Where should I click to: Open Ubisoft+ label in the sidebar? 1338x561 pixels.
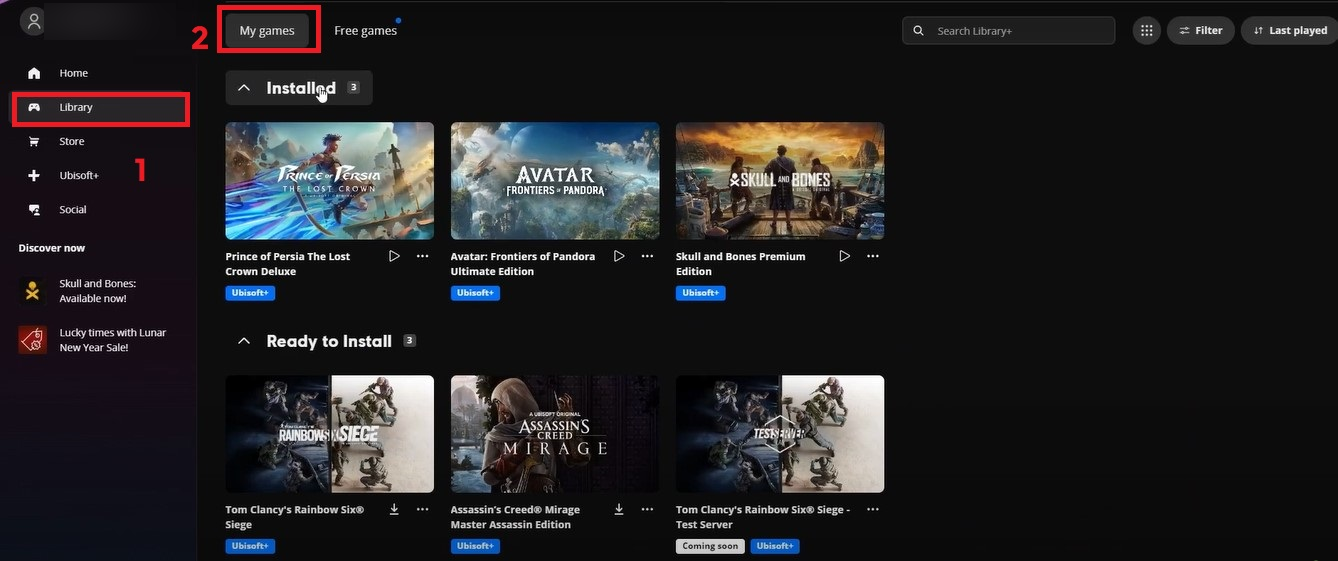[79, 175]
